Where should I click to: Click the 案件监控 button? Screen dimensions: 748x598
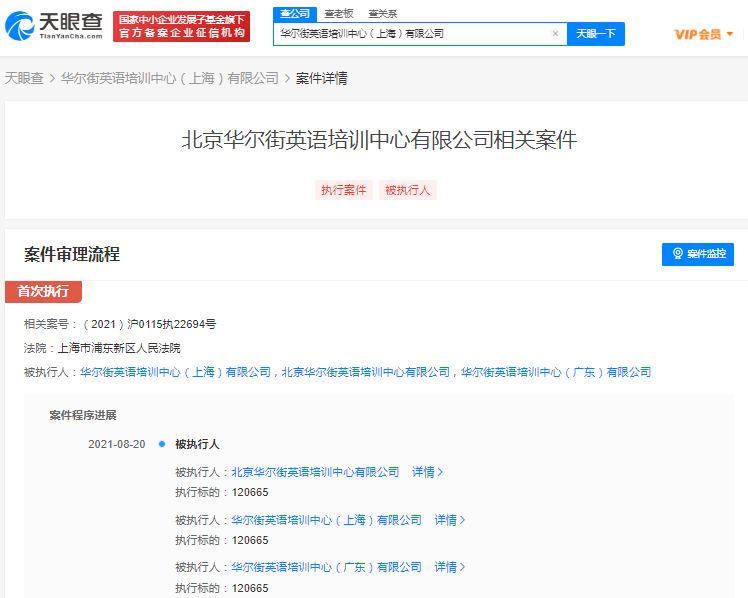point(698,254)
